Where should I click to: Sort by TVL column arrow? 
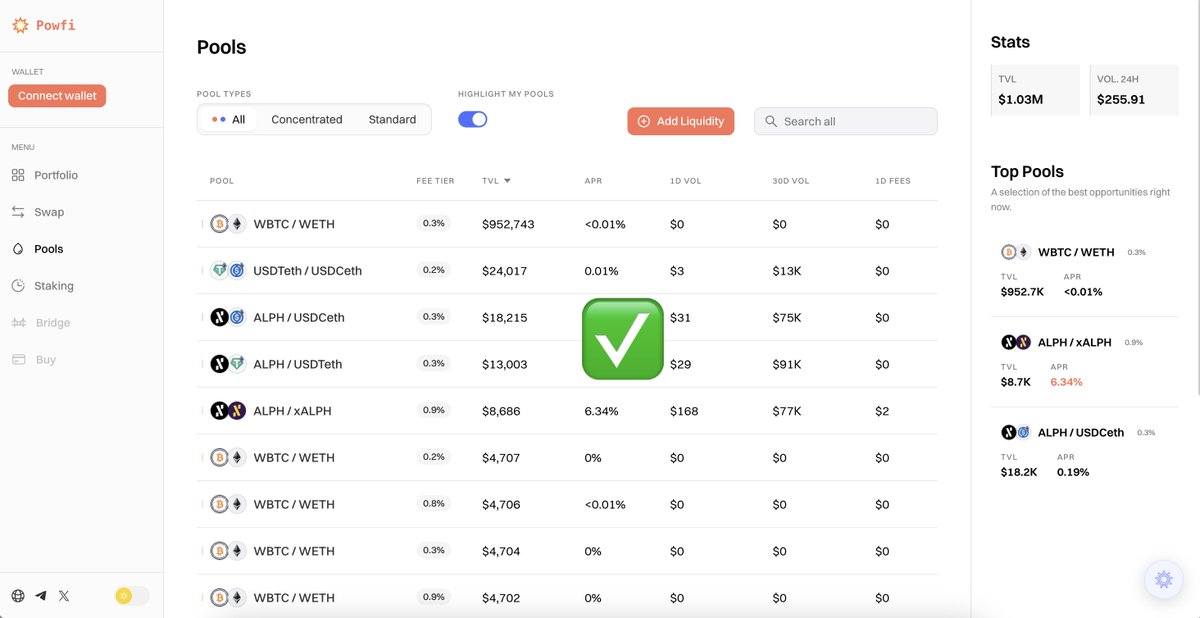[507, 181]
